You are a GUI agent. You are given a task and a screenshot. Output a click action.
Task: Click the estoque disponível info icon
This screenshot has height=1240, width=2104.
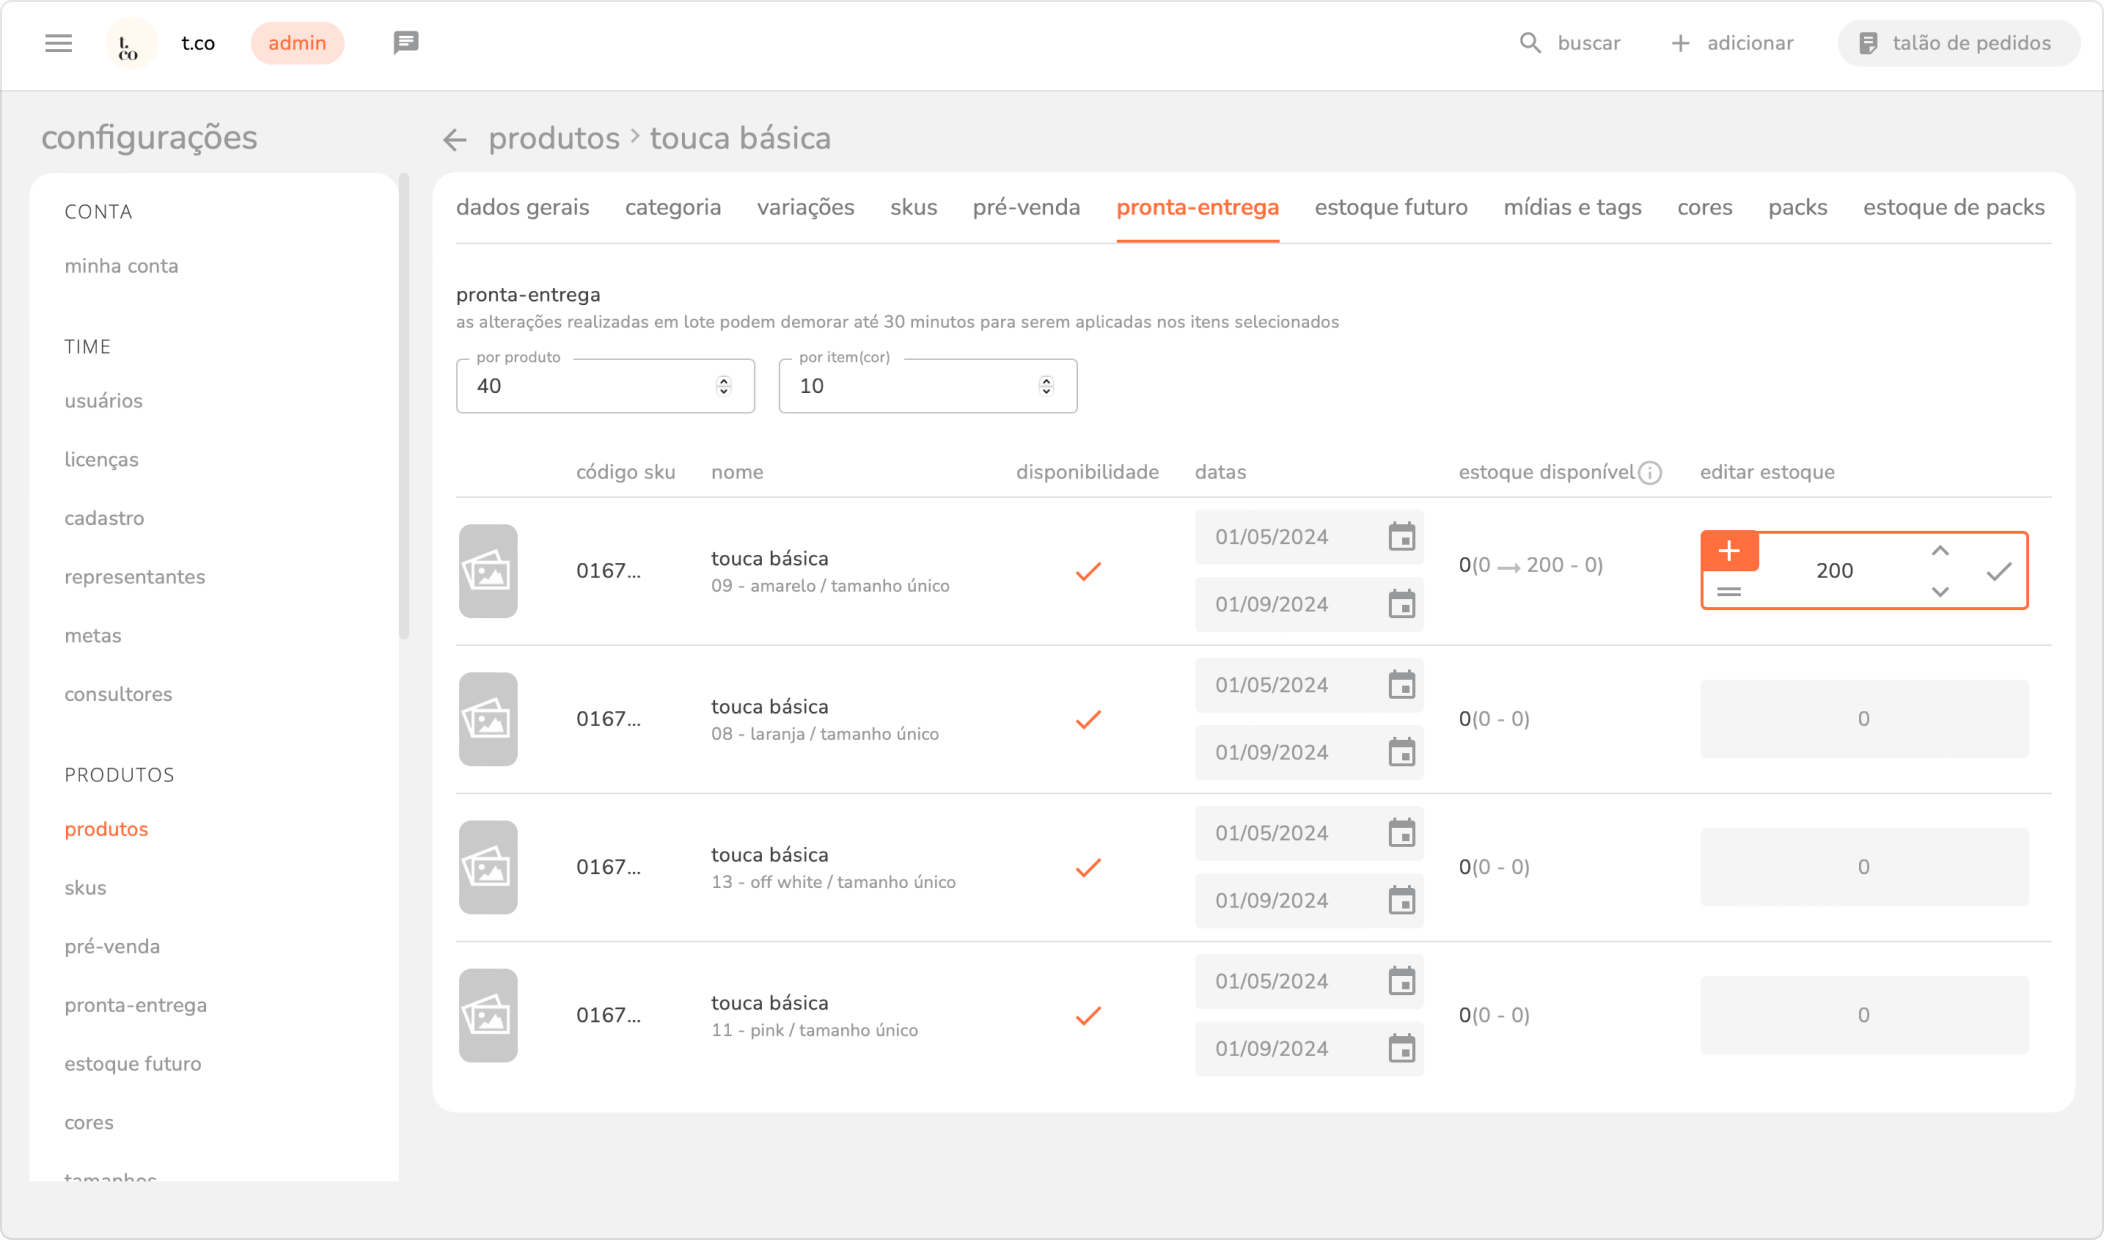[x=1650, y=473]
